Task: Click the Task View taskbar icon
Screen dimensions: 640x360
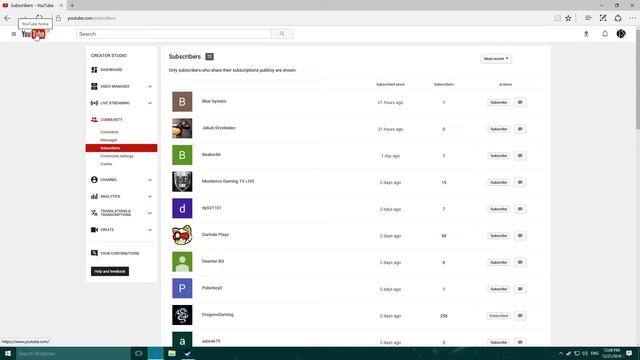Action: pyautogui.click(x=139, y=353)
